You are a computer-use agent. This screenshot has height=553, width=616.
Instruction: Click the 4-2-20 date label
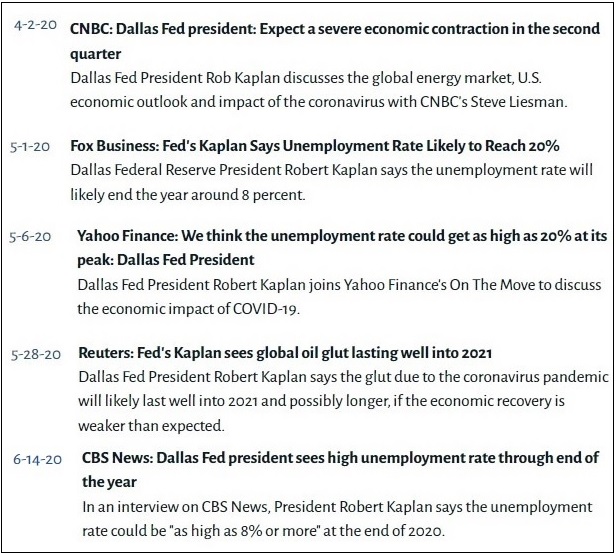pos(35,25)
